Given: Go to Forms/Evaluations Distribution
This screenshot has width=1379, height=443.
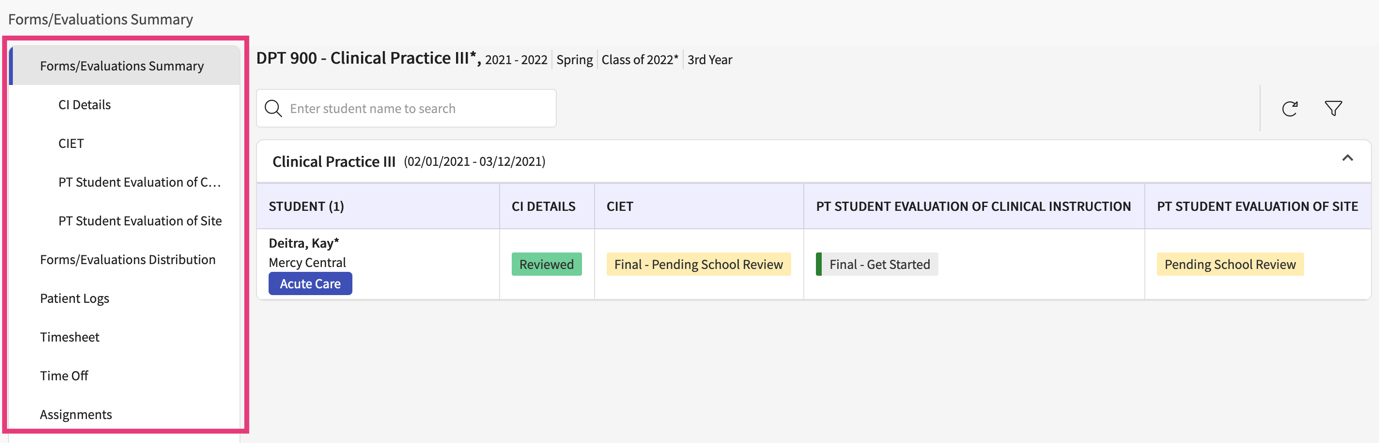Looking at the screenshot, I should click(127, 259).
